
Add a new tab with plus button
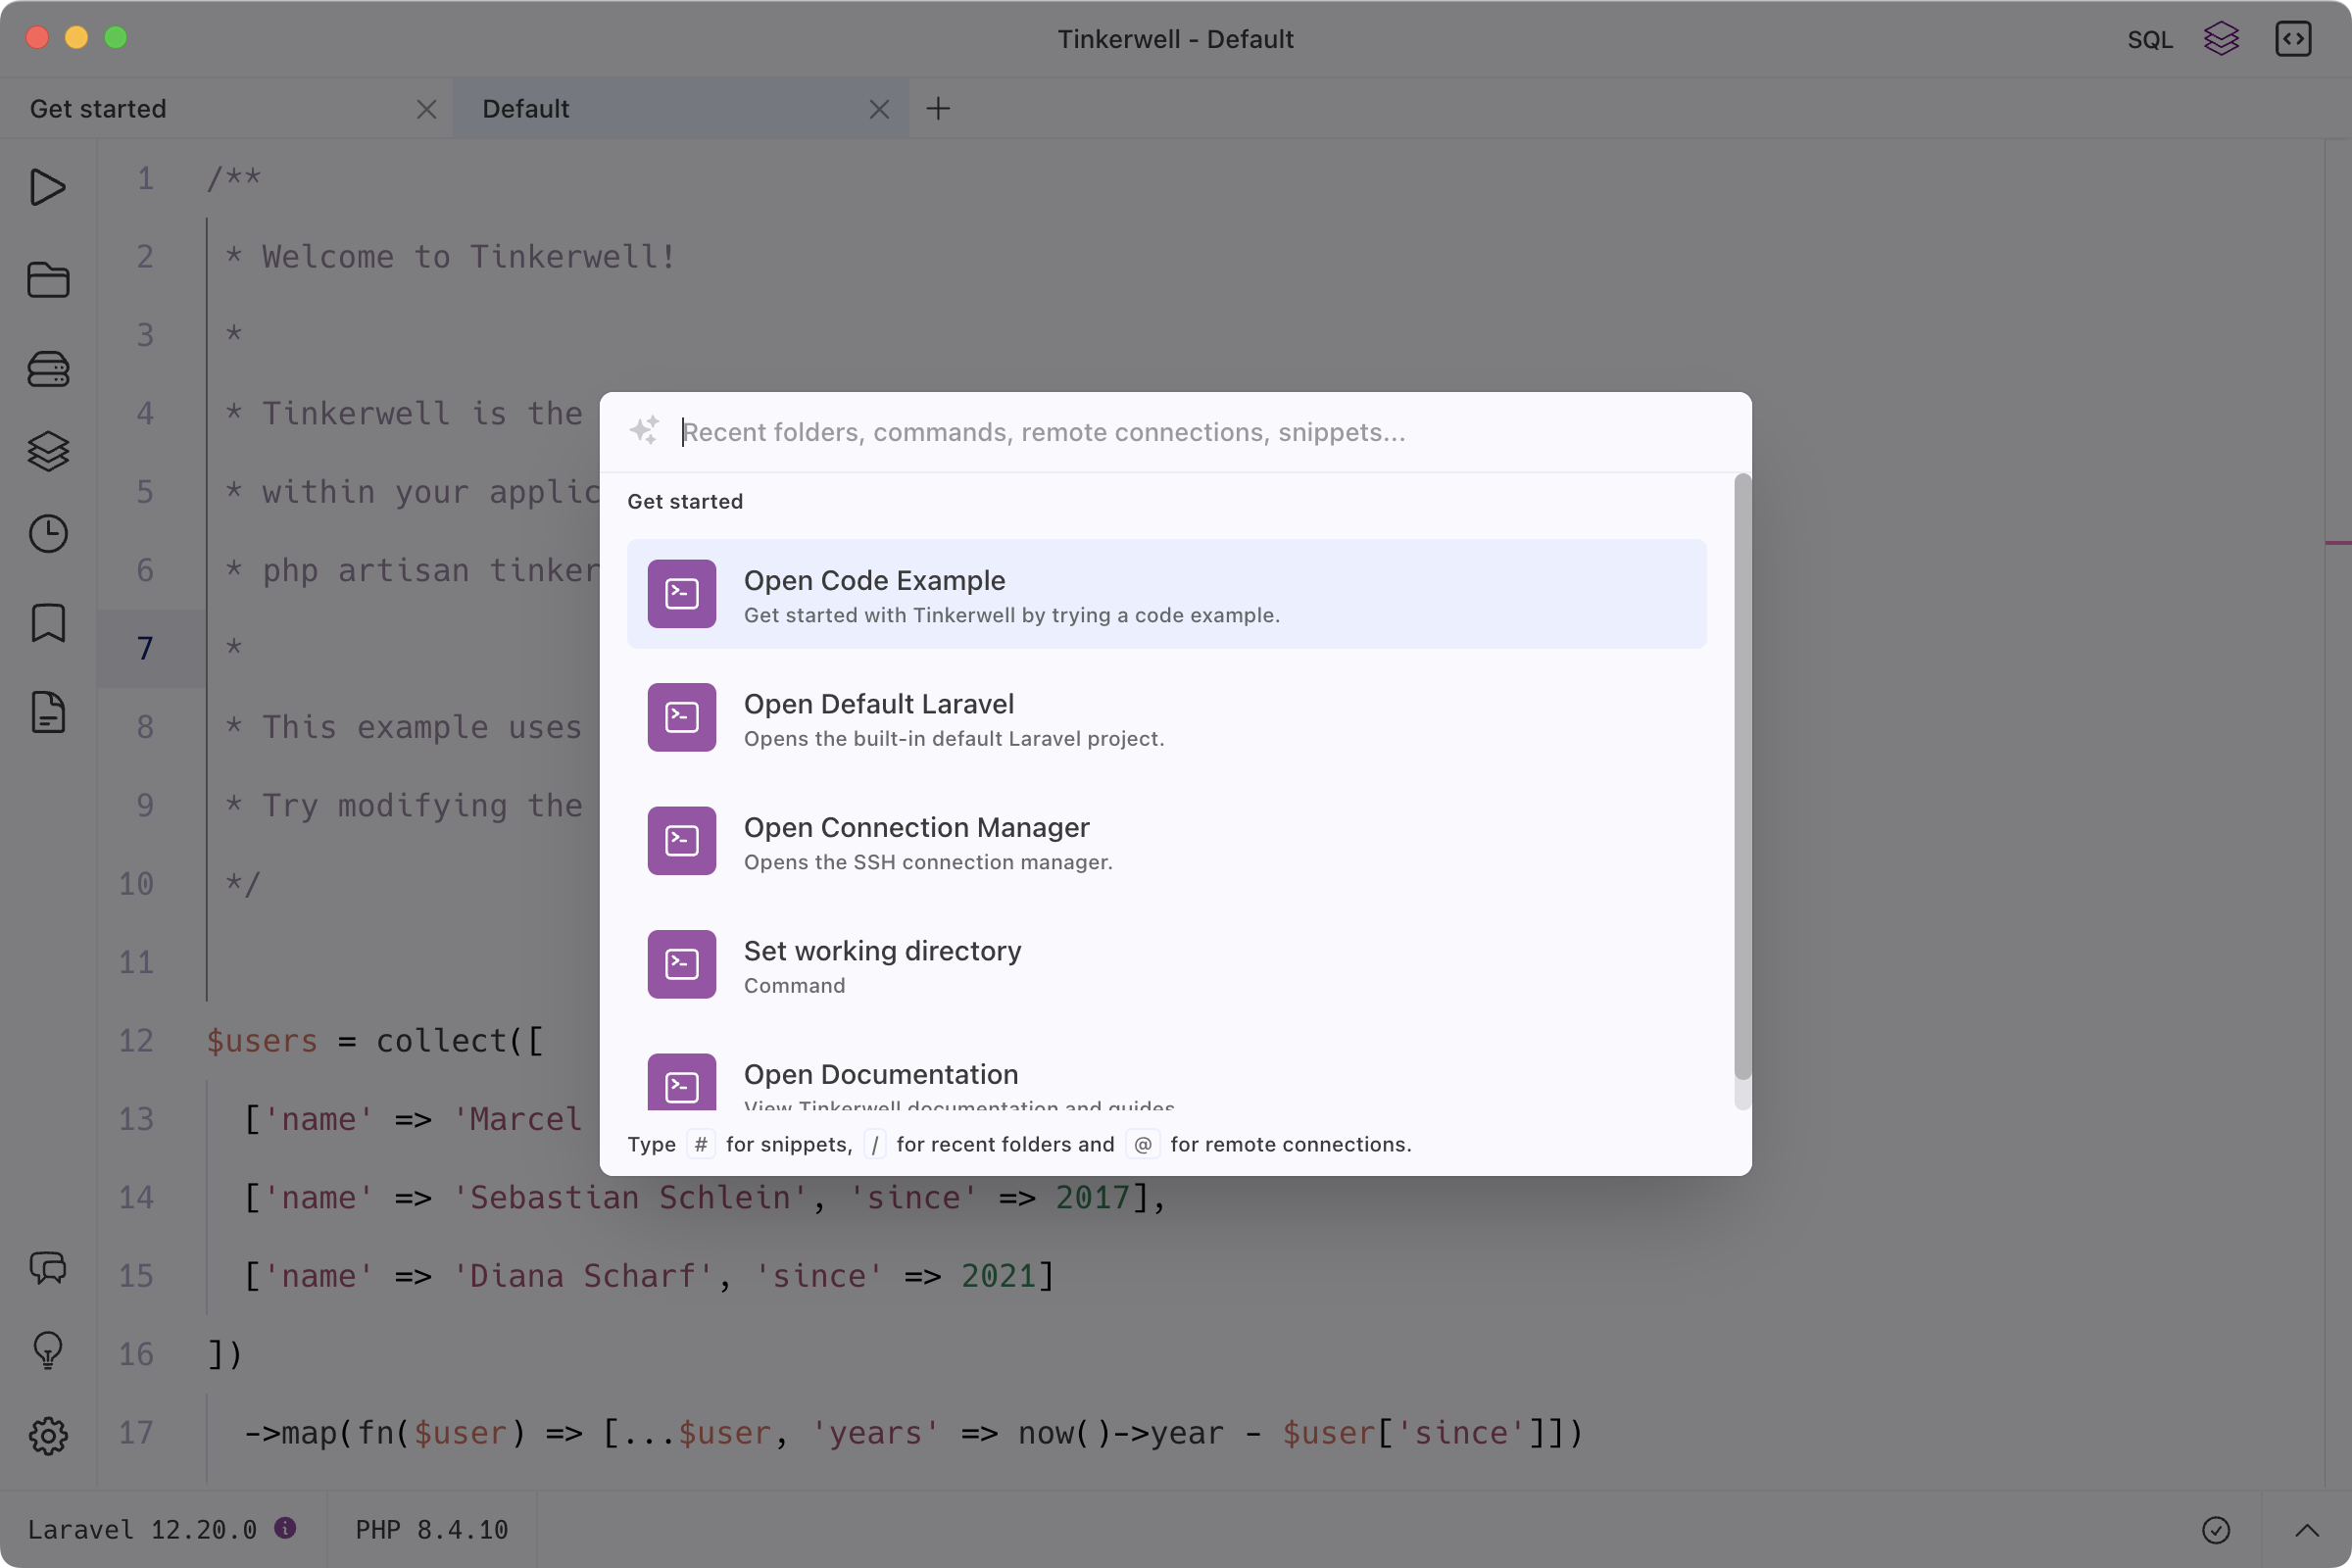(938, 108)
